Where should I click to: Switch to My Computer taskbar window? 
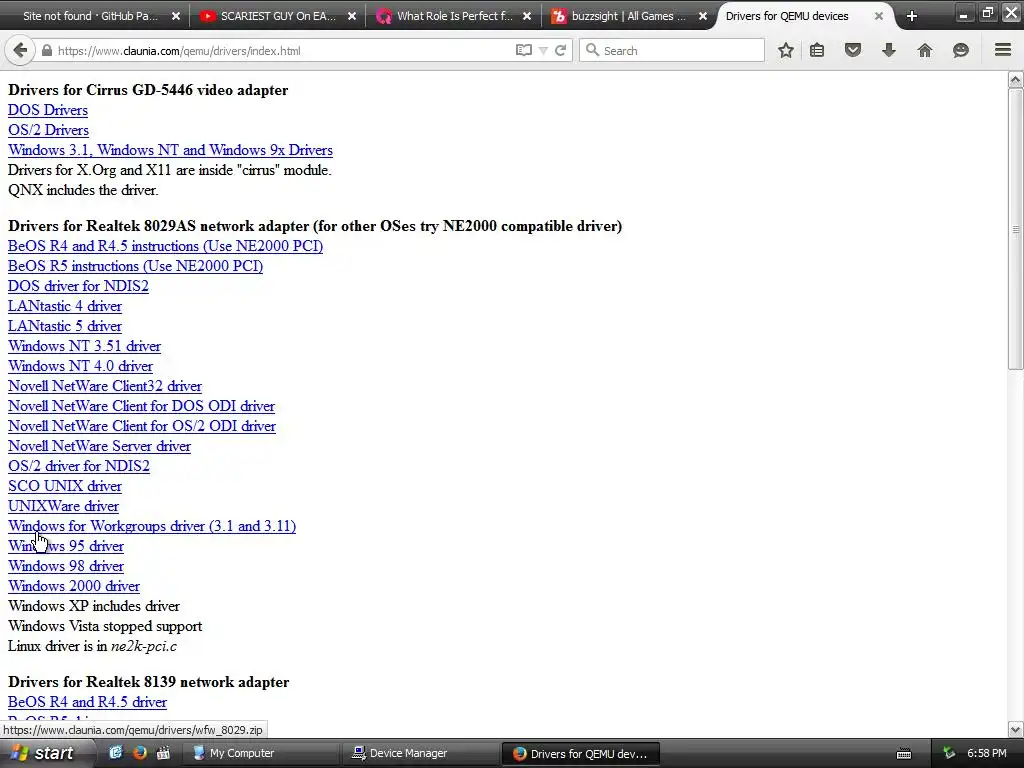click(x=261, y=753)
